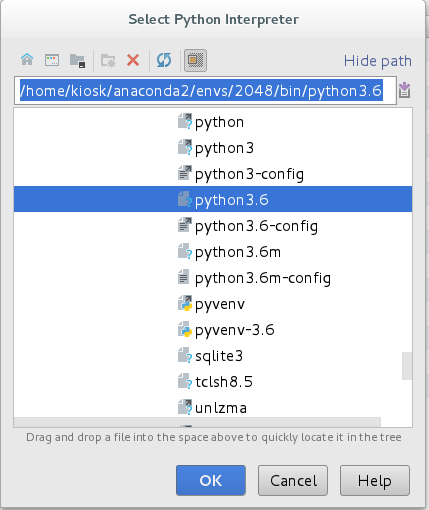Click the vertical scrollbar thumb
Image resolution: width=429 pixels, height=510 pixels.
[x=407, y=366]
